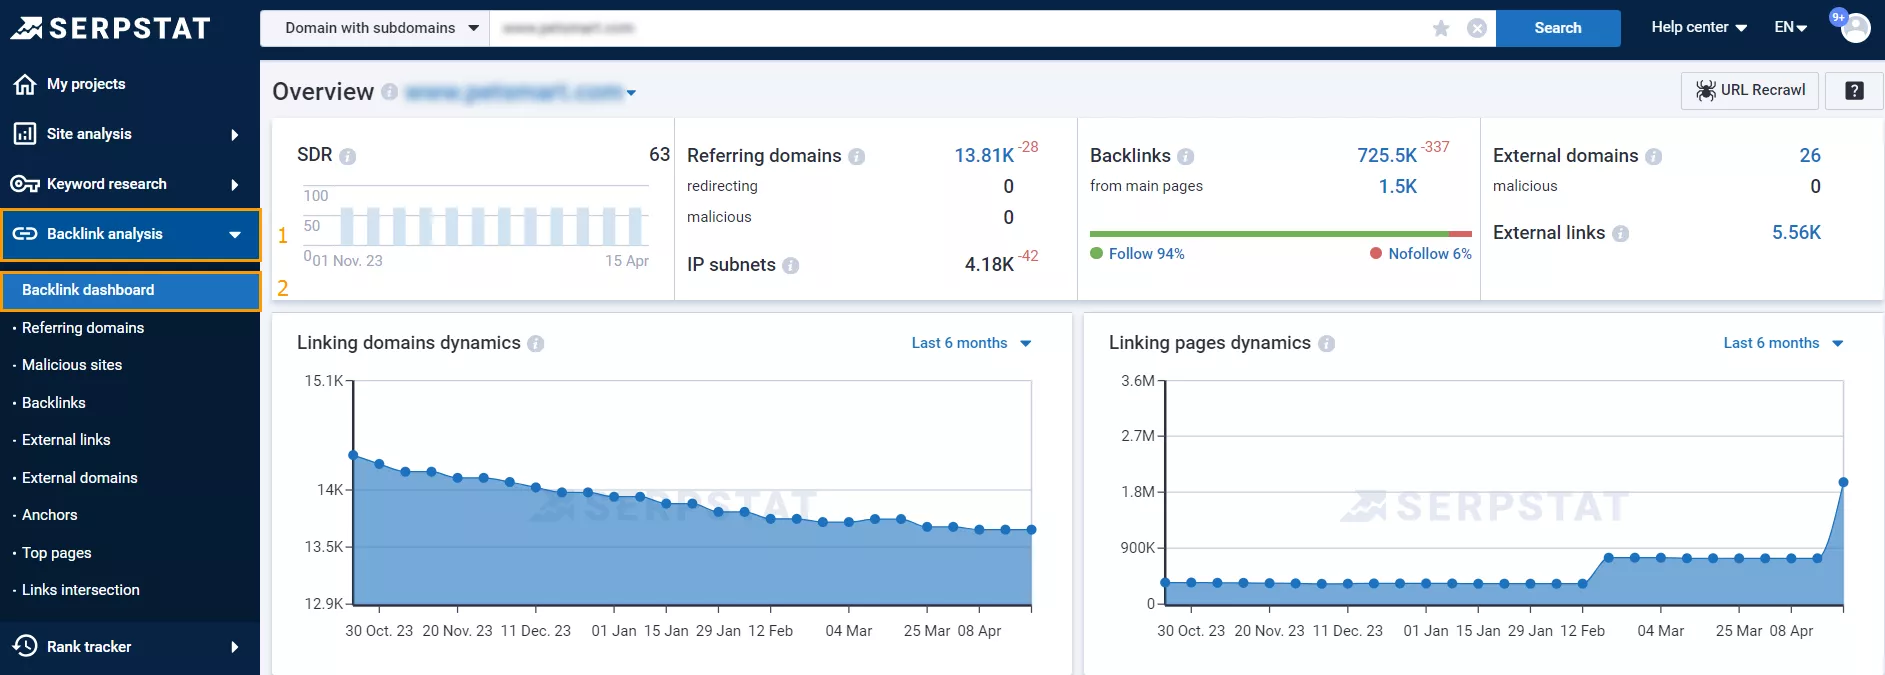This screenshot has width=1885, height=675.
Task: Open domain dropdown next to Overview
Action: [631, 93]
